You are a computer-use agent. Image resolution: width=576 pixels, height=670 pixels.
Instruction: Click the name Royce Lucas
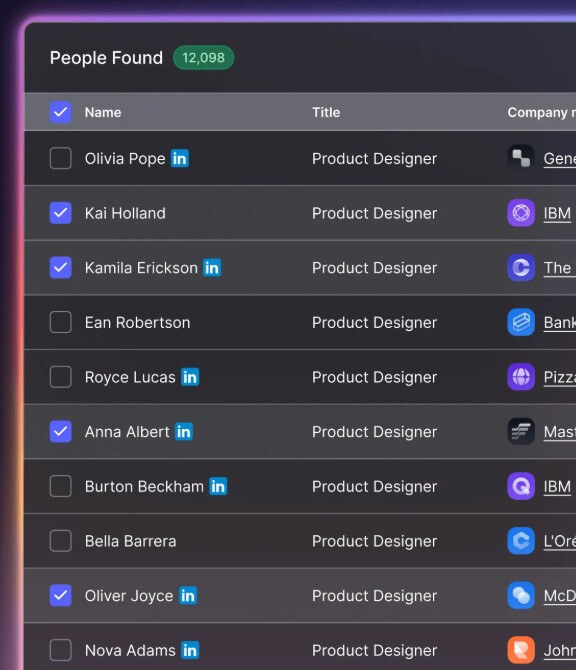tap(130, 377)
